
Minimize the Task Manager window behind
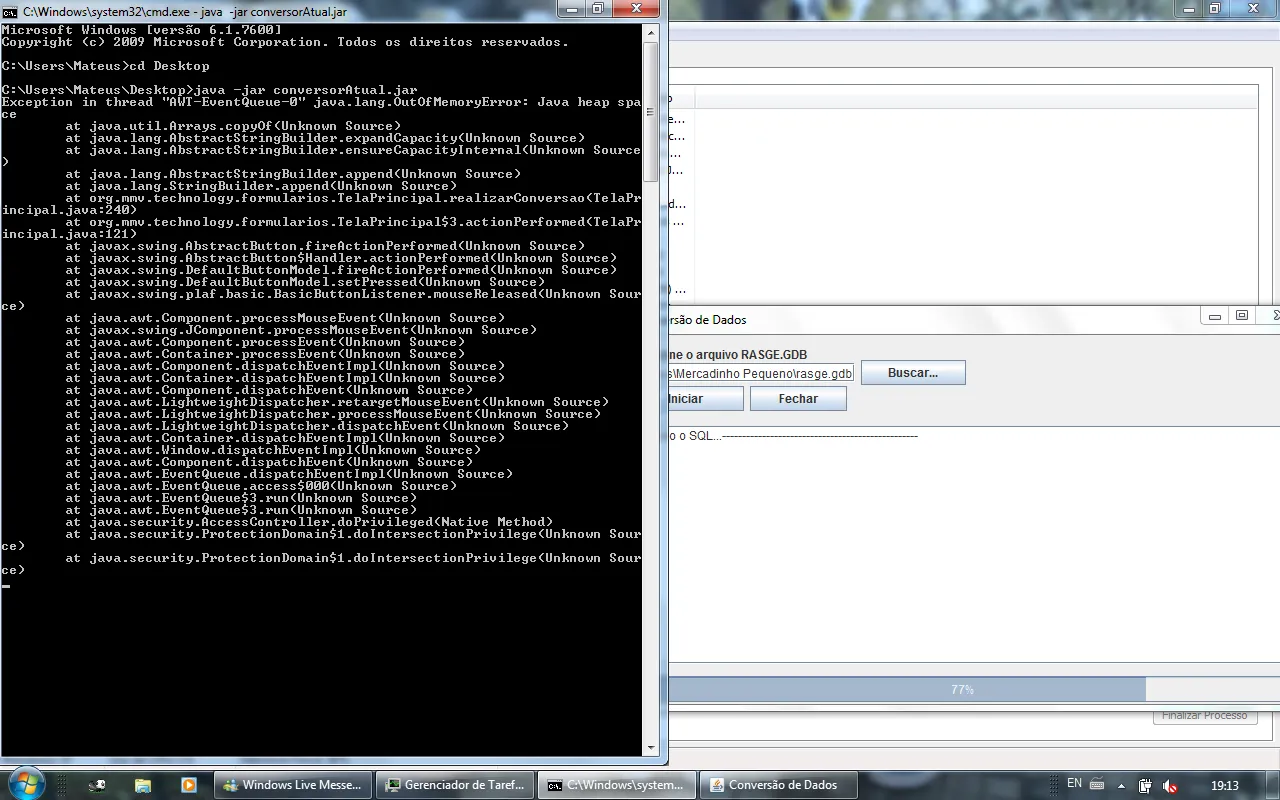[x=1187, y=9]
